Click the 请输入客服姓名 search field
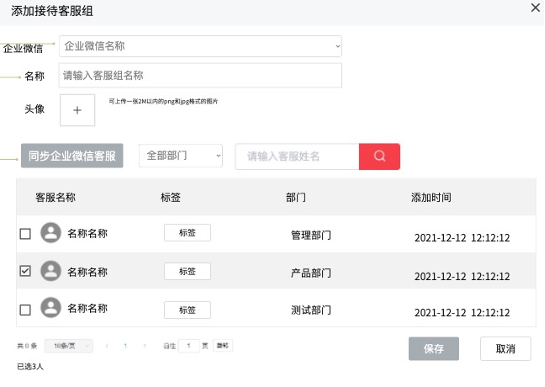The width and height of the screenshot is (545, 387). coord(297,156)
